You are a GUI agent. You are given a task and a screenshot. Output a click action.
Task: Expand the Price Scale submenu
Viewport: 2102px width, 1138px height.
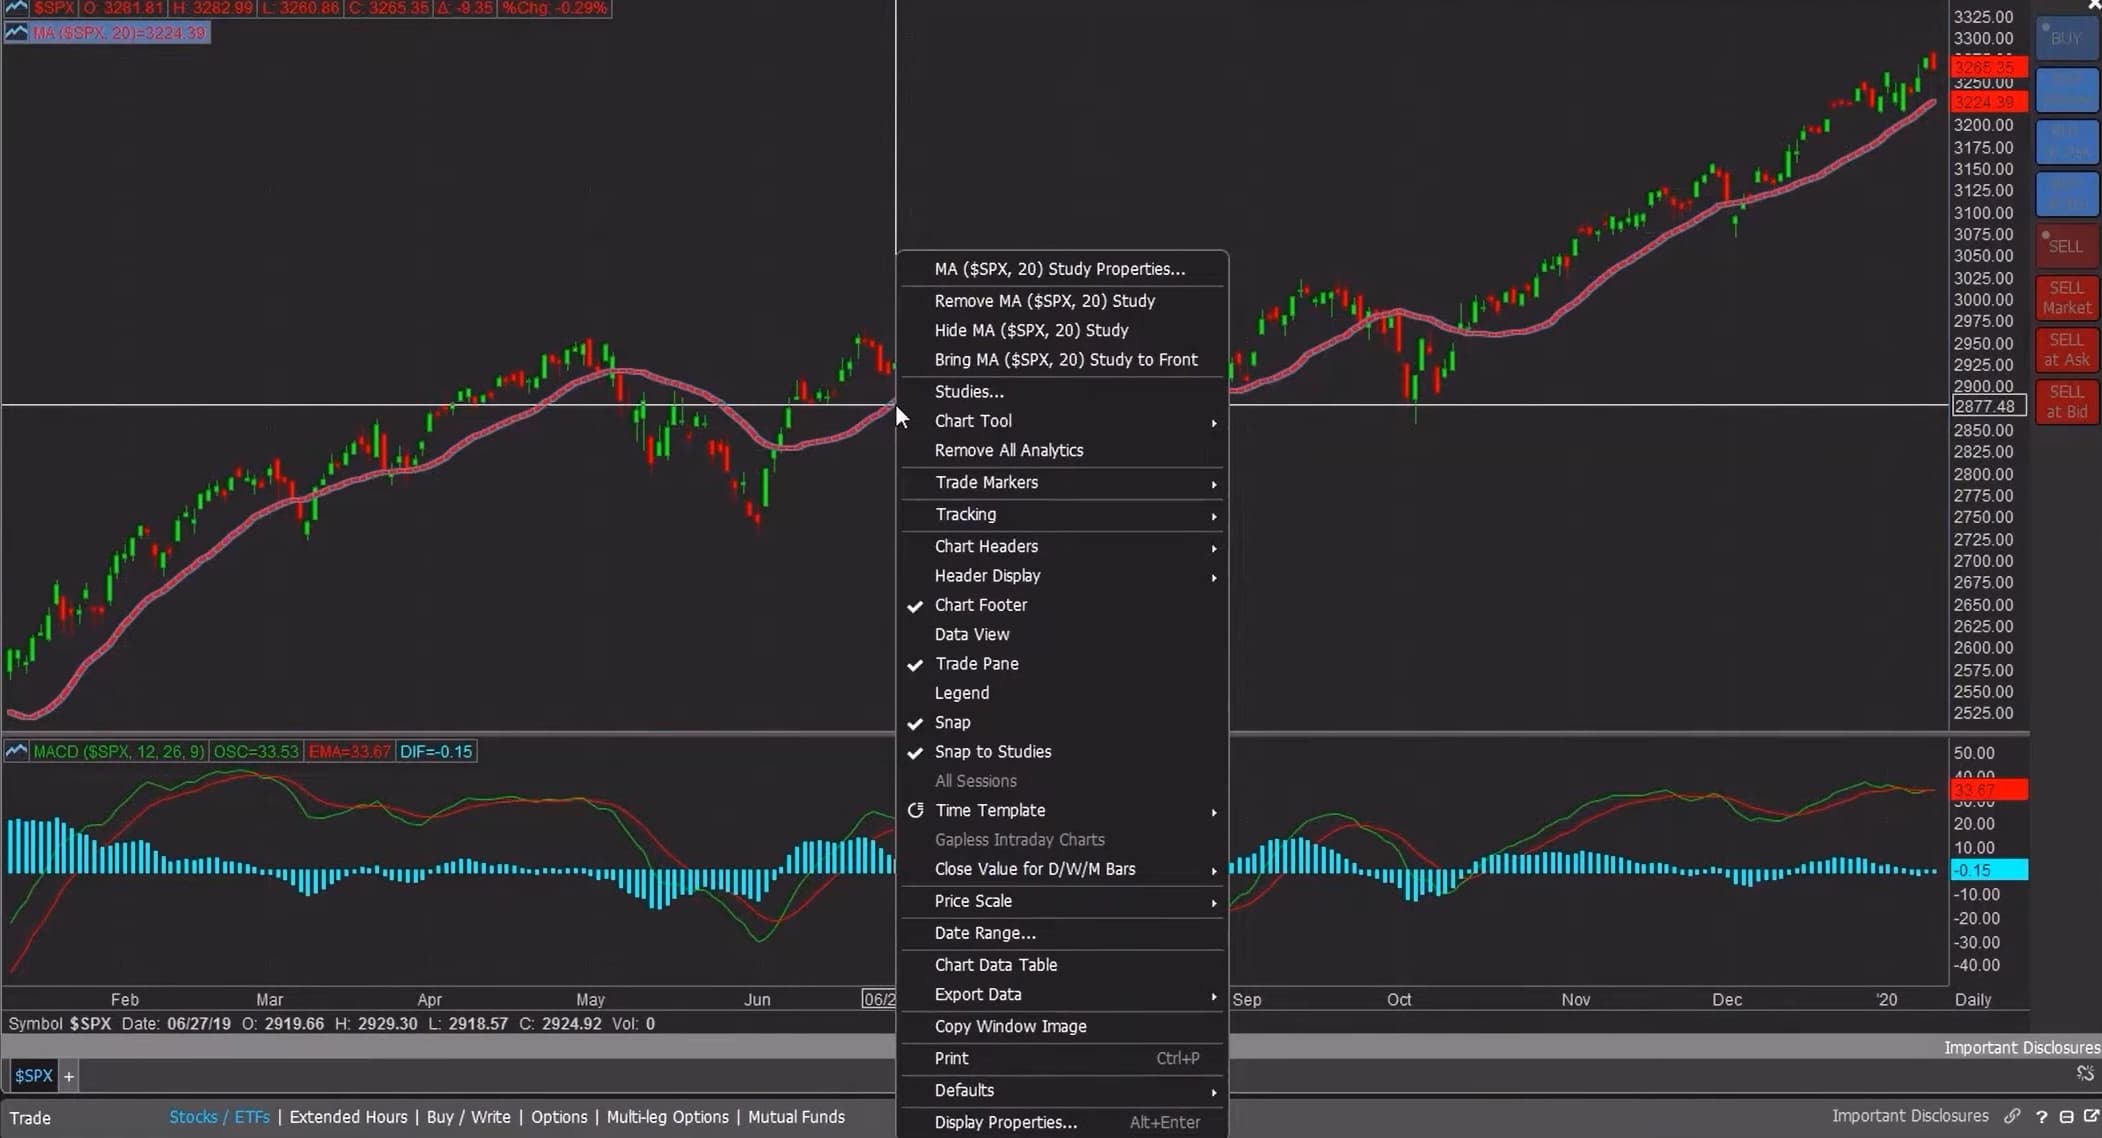(x=1062, y=901)
